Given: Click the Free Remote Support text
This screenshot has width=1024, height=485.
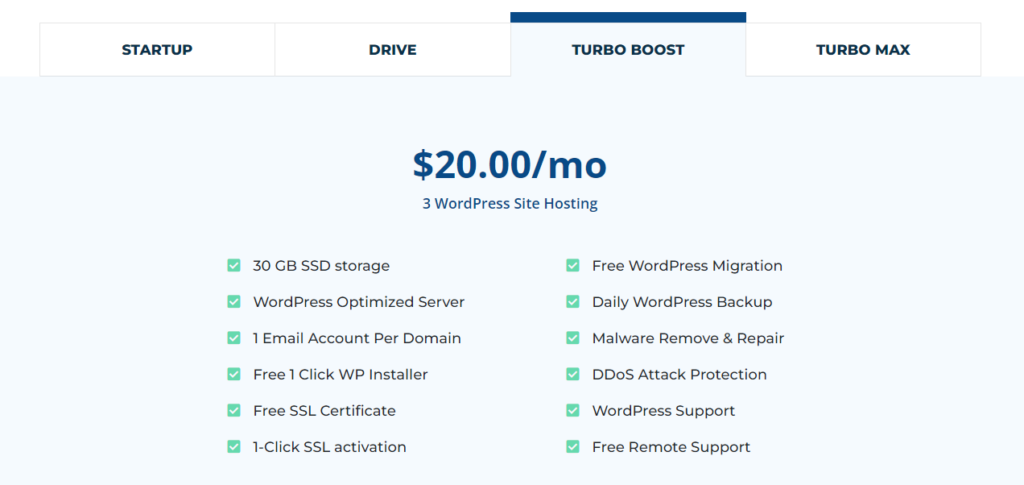Looking at the screenshot, I should 671,447.
